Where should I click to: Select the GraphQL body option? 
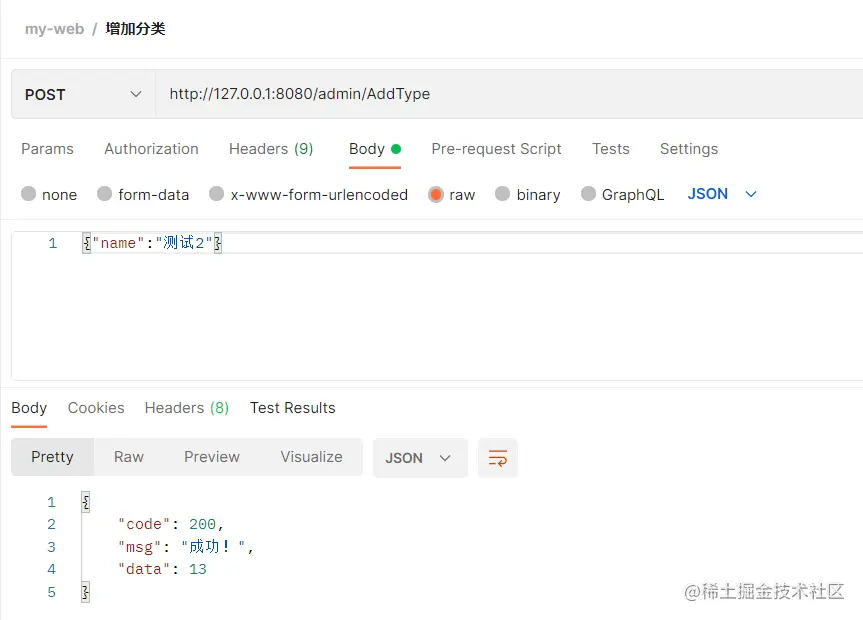588,194
